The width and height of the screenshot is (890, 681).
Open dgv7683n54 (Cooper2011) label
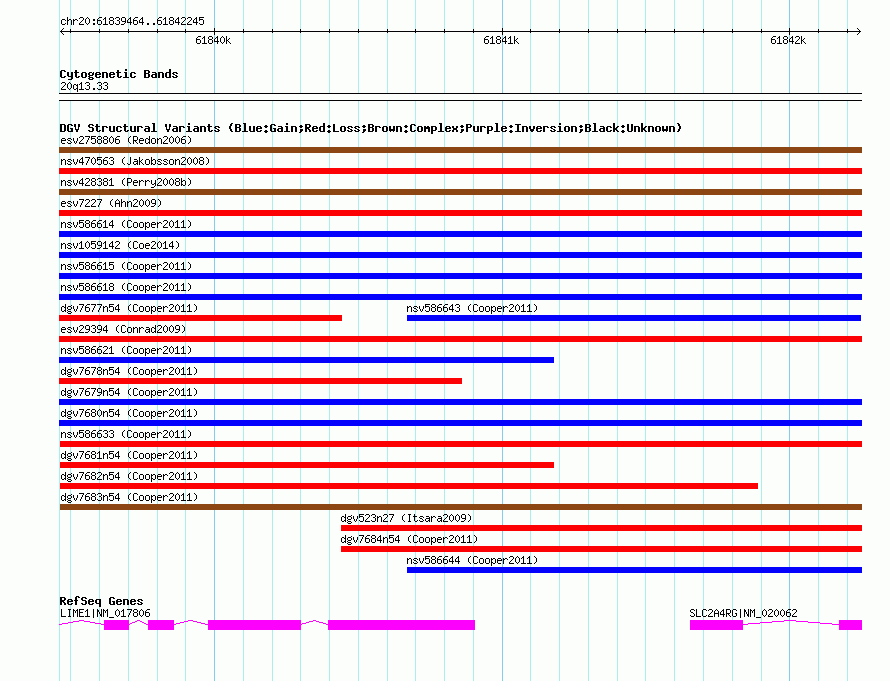pyautogui.click(x=129, y=497)
